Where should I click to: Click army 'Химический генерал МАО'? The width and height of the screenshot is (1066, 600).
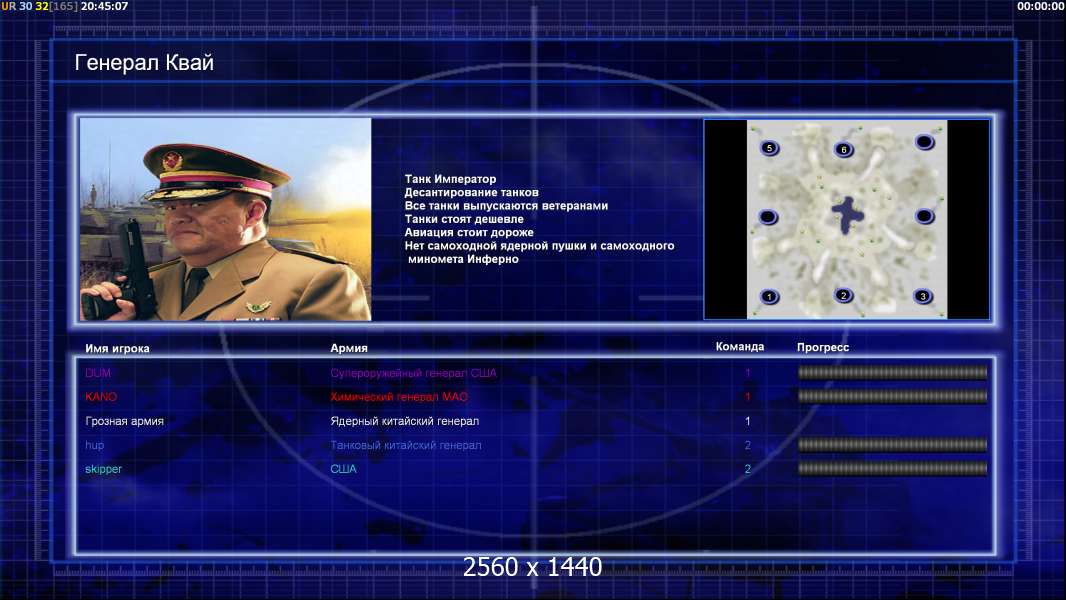point(399,397)
